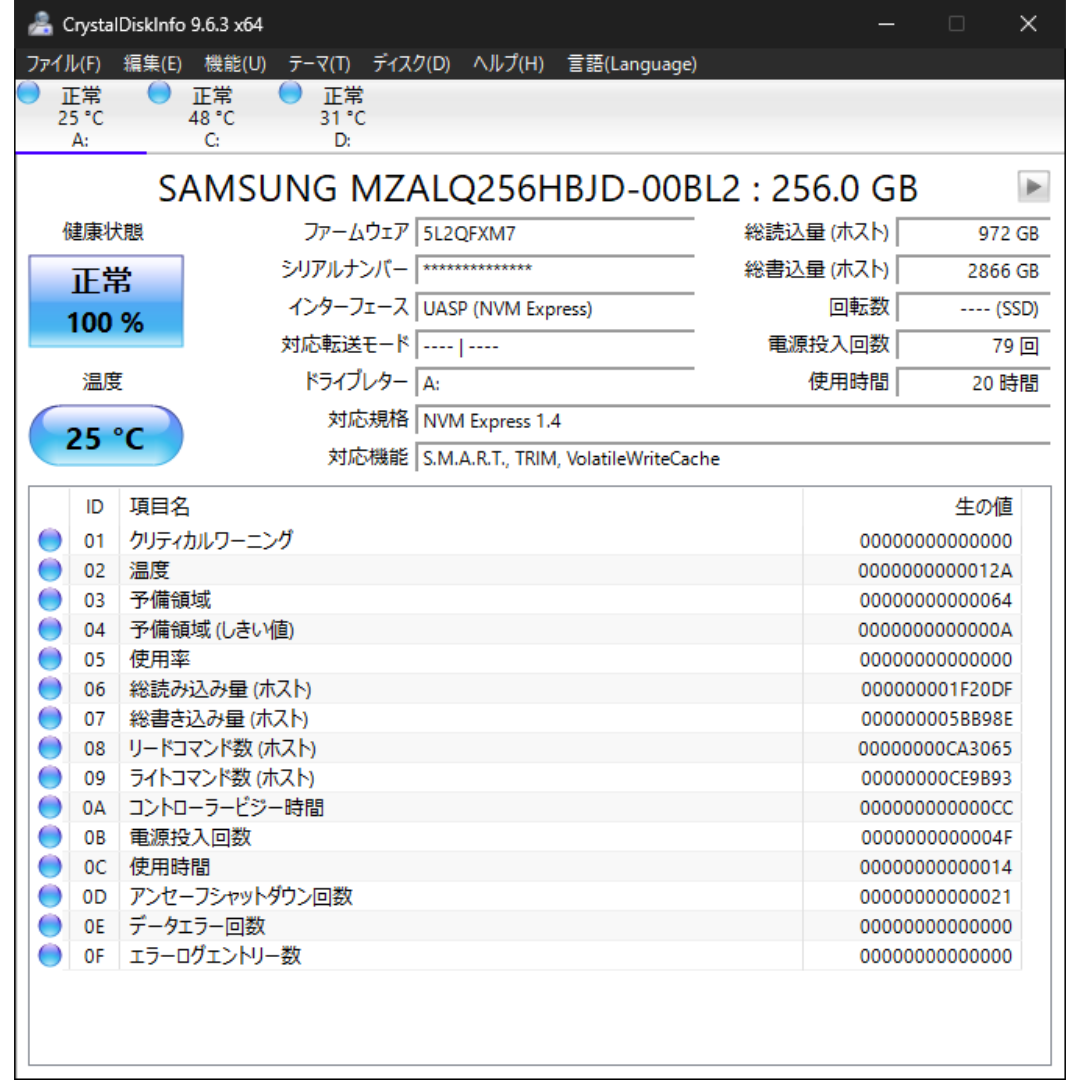Viewport: 1080px width, 1080px height.
Task: Click the 総読込量 value 972 GB
Action: point(973,233)
